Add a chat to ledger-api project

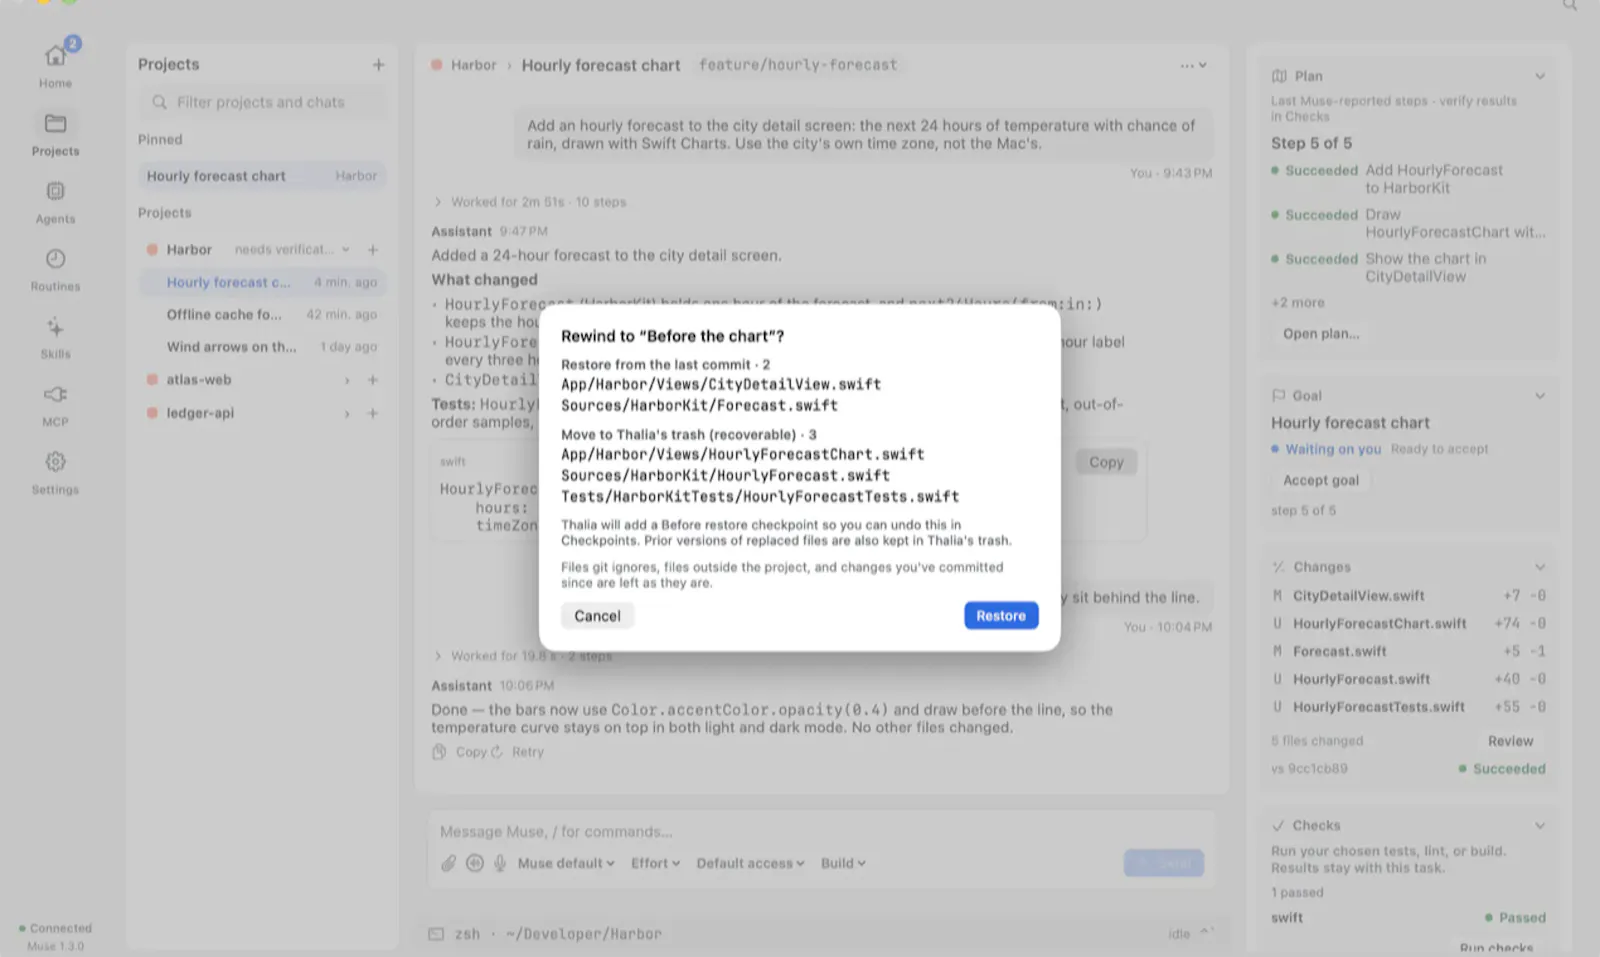click(x=372, y=413)
